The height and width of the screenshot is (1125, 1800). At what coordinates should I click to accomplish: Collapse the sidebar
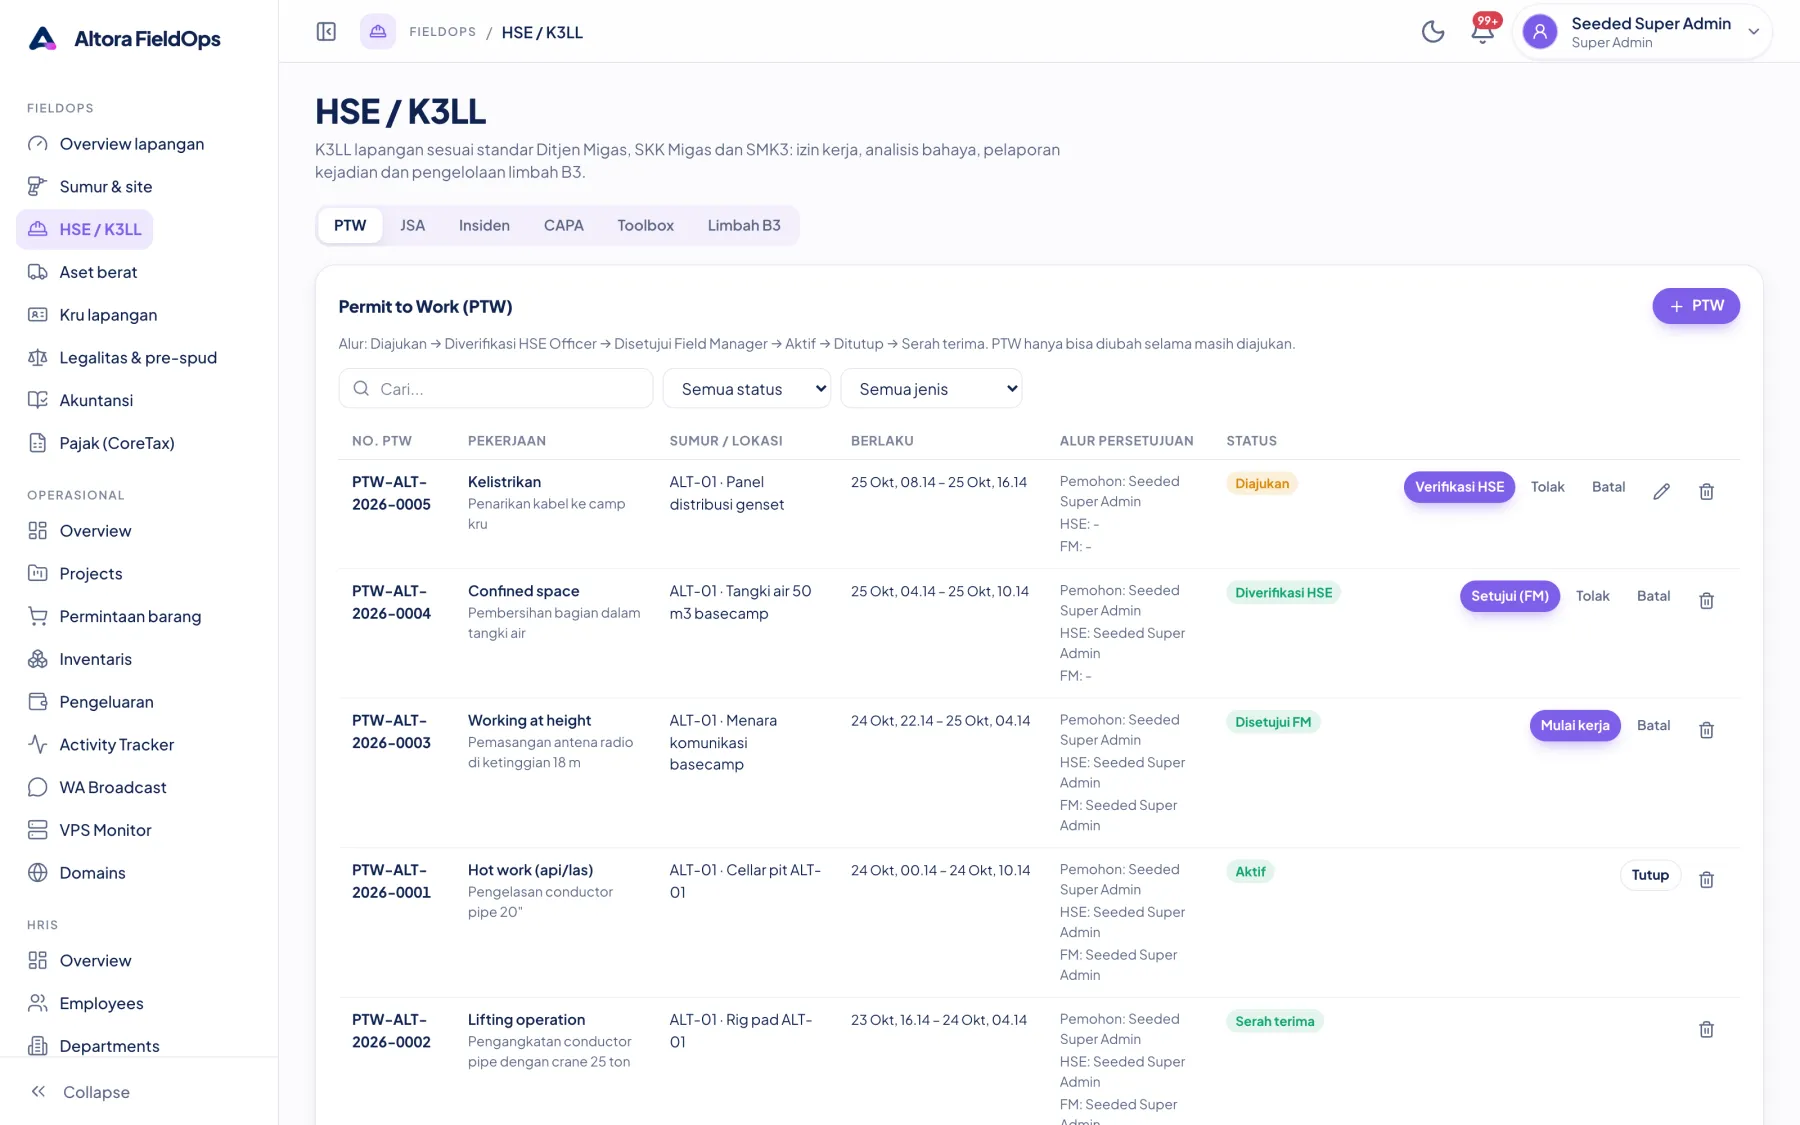point(80,1092)
